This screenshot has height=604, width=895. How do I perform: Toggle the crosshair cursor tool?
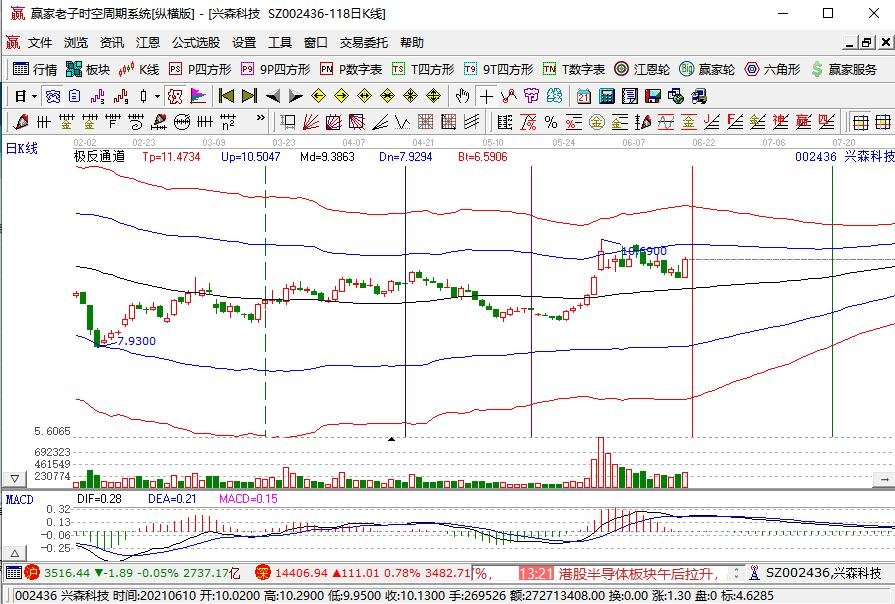[486, 96]
